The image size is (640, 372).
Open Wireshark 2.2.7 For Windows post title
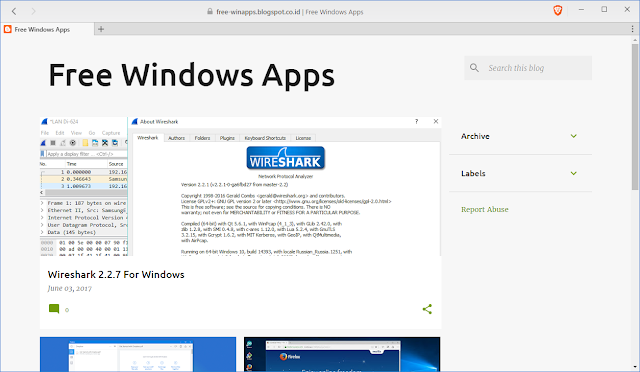tap(116, 274)
